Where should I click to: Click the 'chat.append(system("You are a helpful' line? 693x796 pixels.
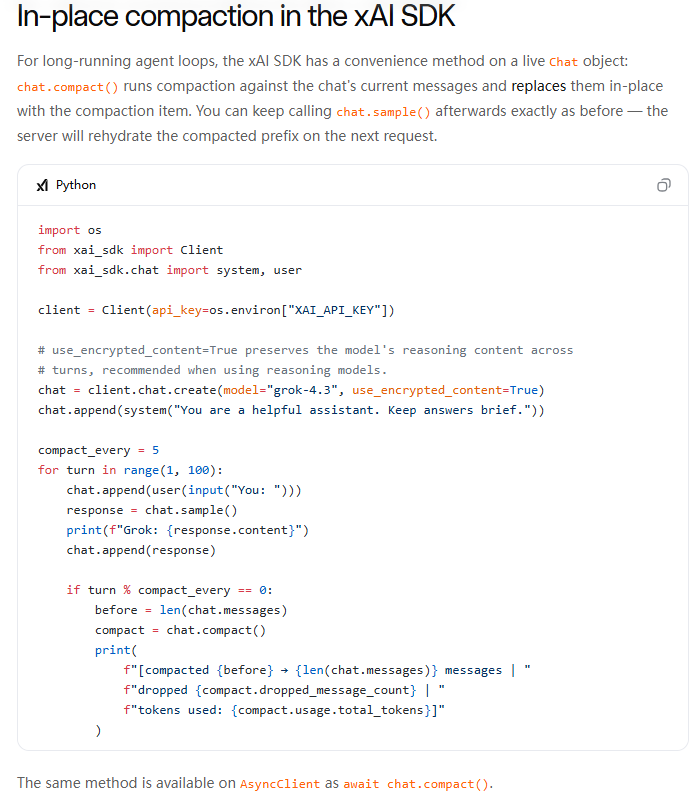pos(291,410)
